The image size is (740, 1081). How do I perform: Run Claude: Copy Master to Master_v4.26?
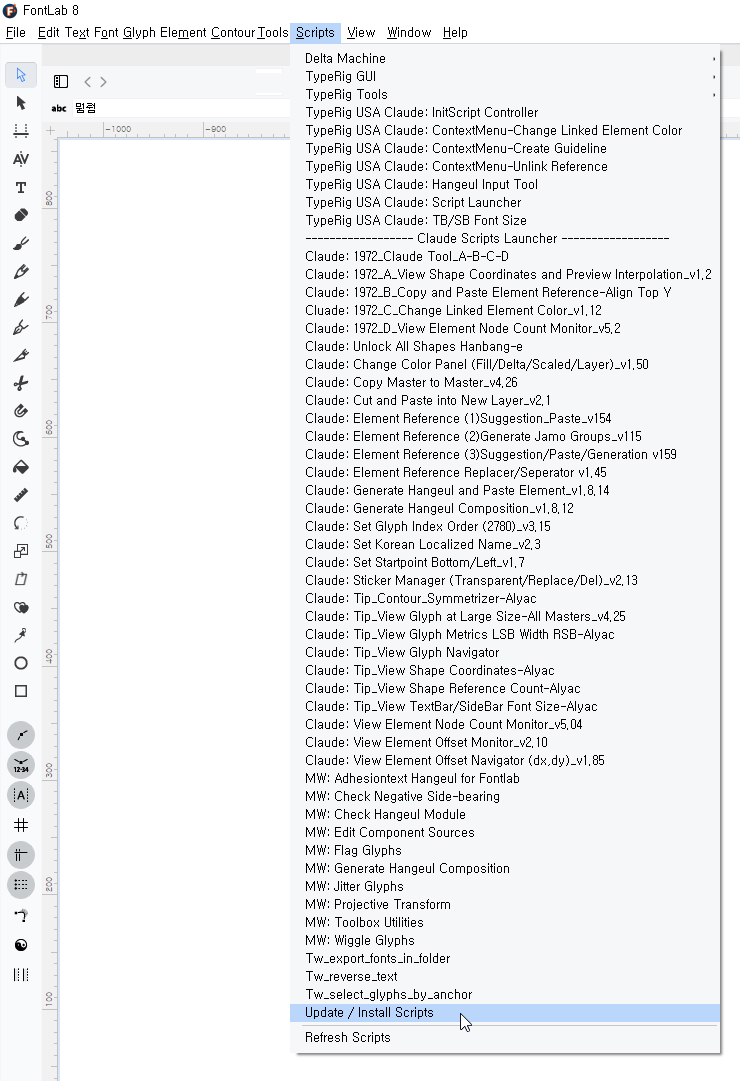505,383
